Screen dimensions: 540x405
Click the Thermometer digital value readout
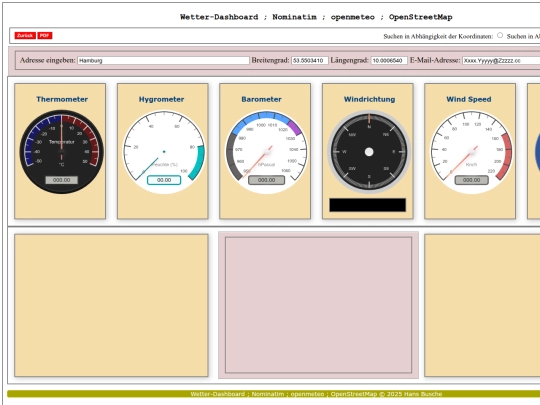(x=62, y=180)
